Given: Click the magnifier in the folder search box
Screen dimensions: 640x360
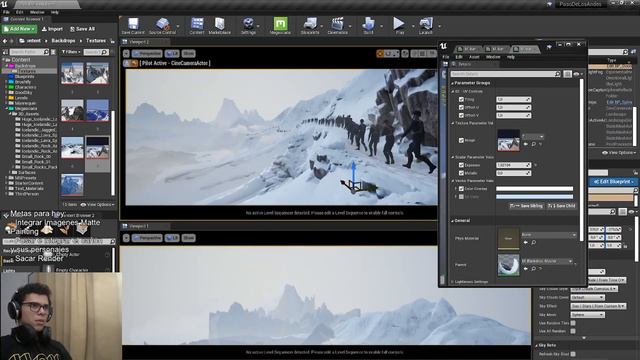Looking at the screenshot, I should (x=46, y=52).
